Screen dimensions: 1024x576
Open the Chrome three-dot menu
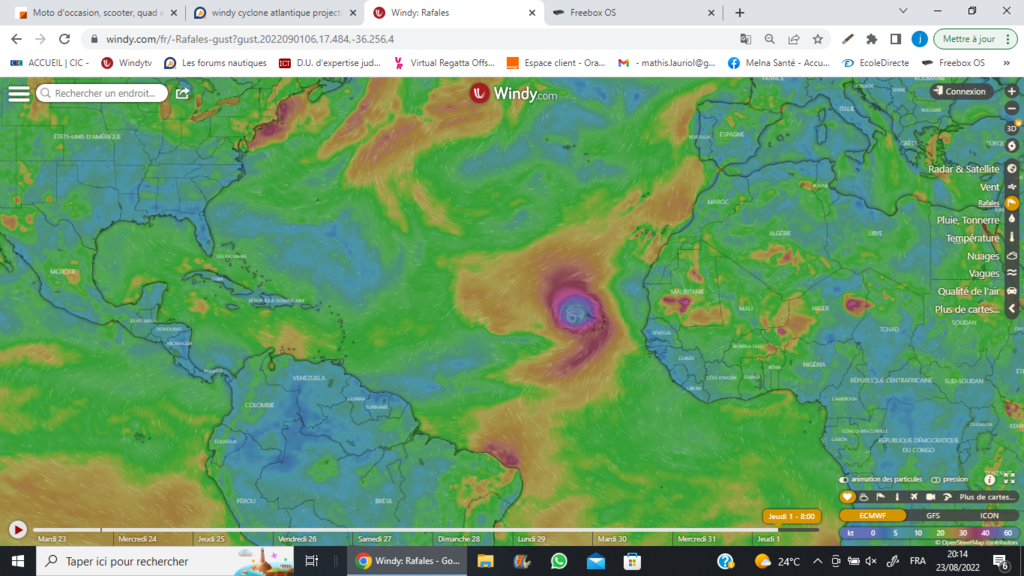coord(1008,39)
